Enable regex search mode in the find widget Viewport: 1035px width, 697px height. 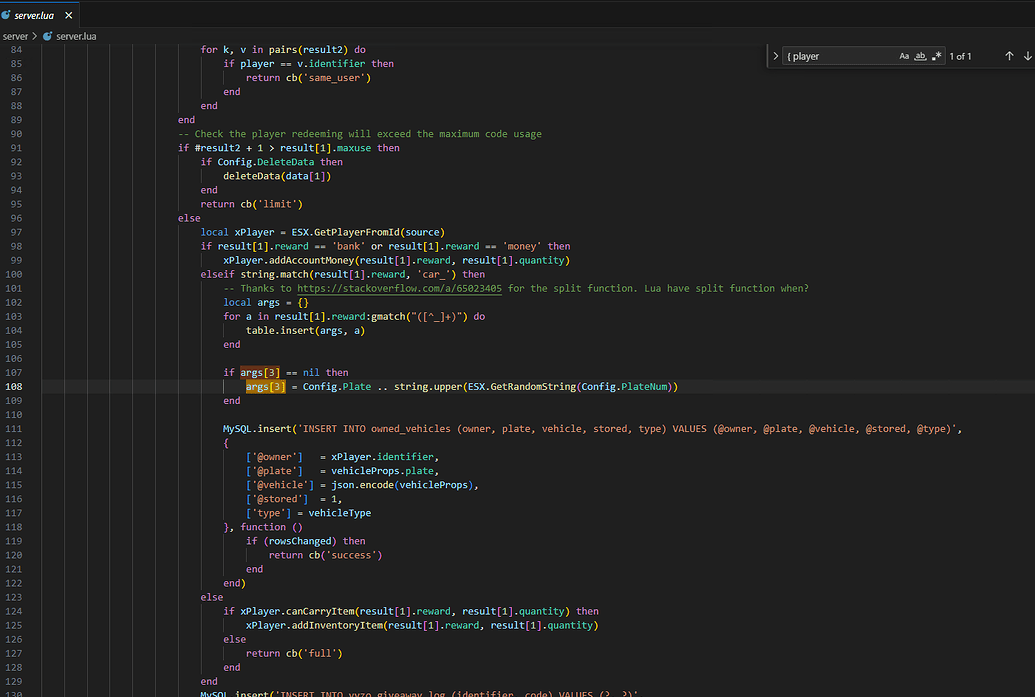tap(936, 56)
